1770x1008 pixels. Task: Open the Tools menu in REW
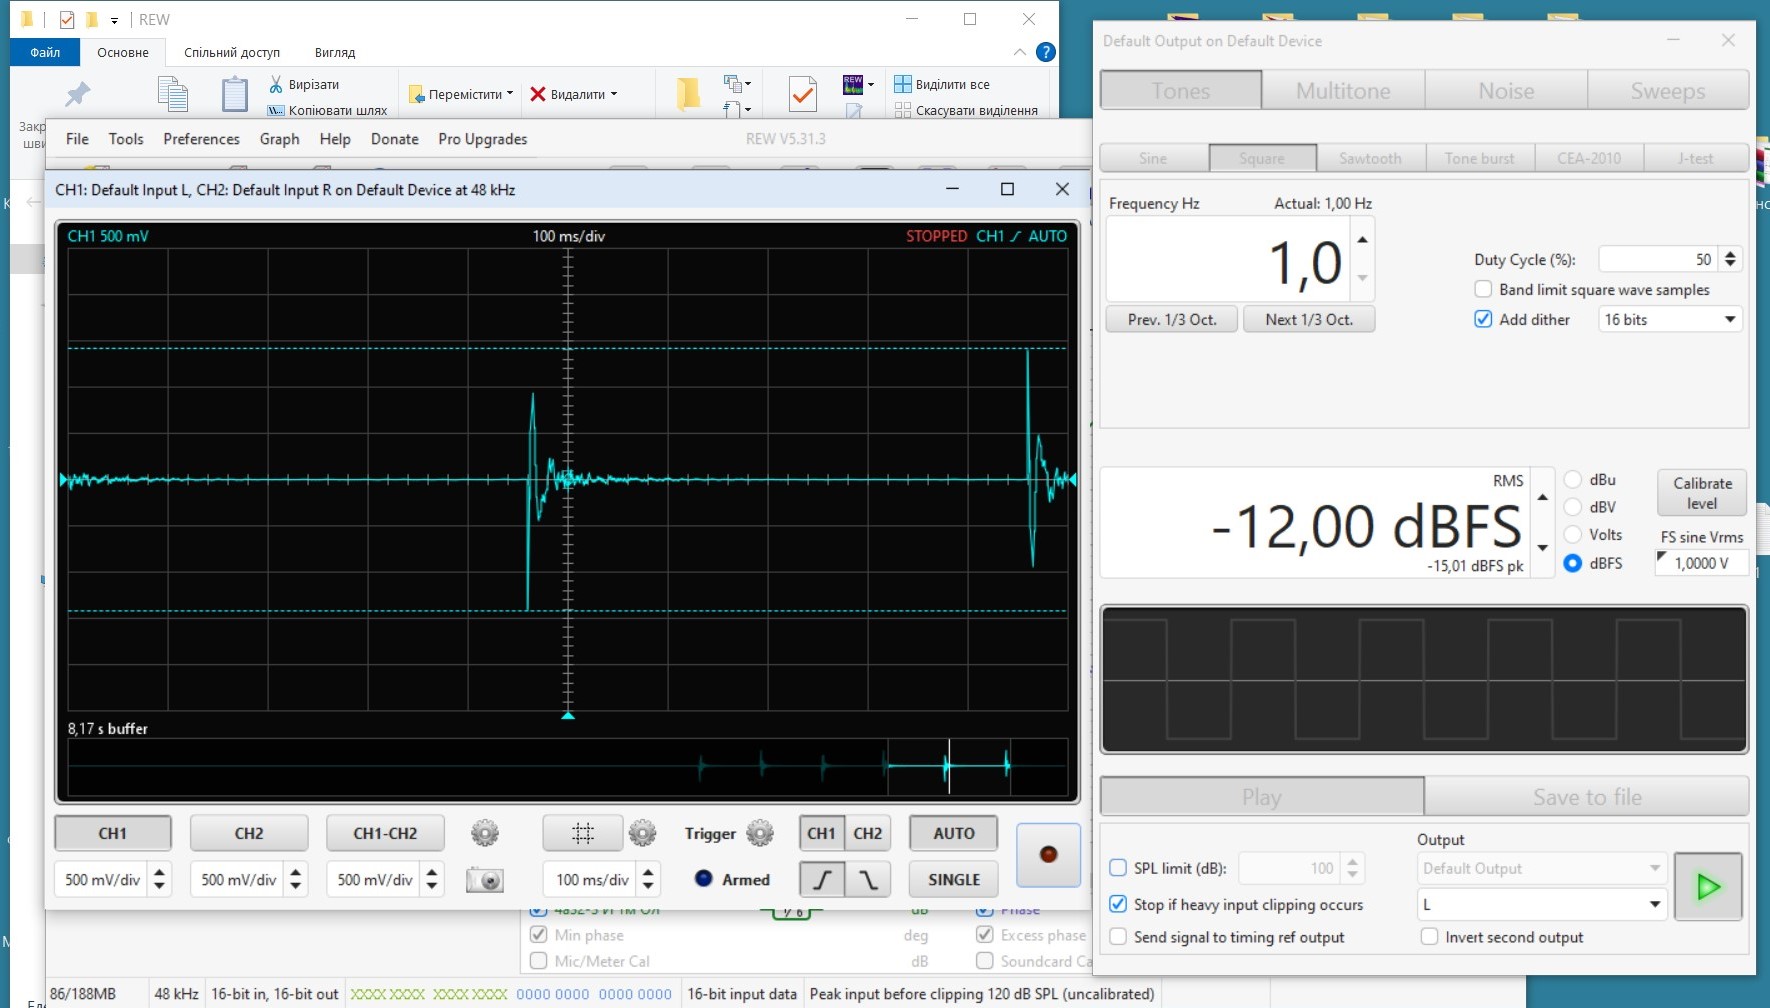click(x=126, y=139)
